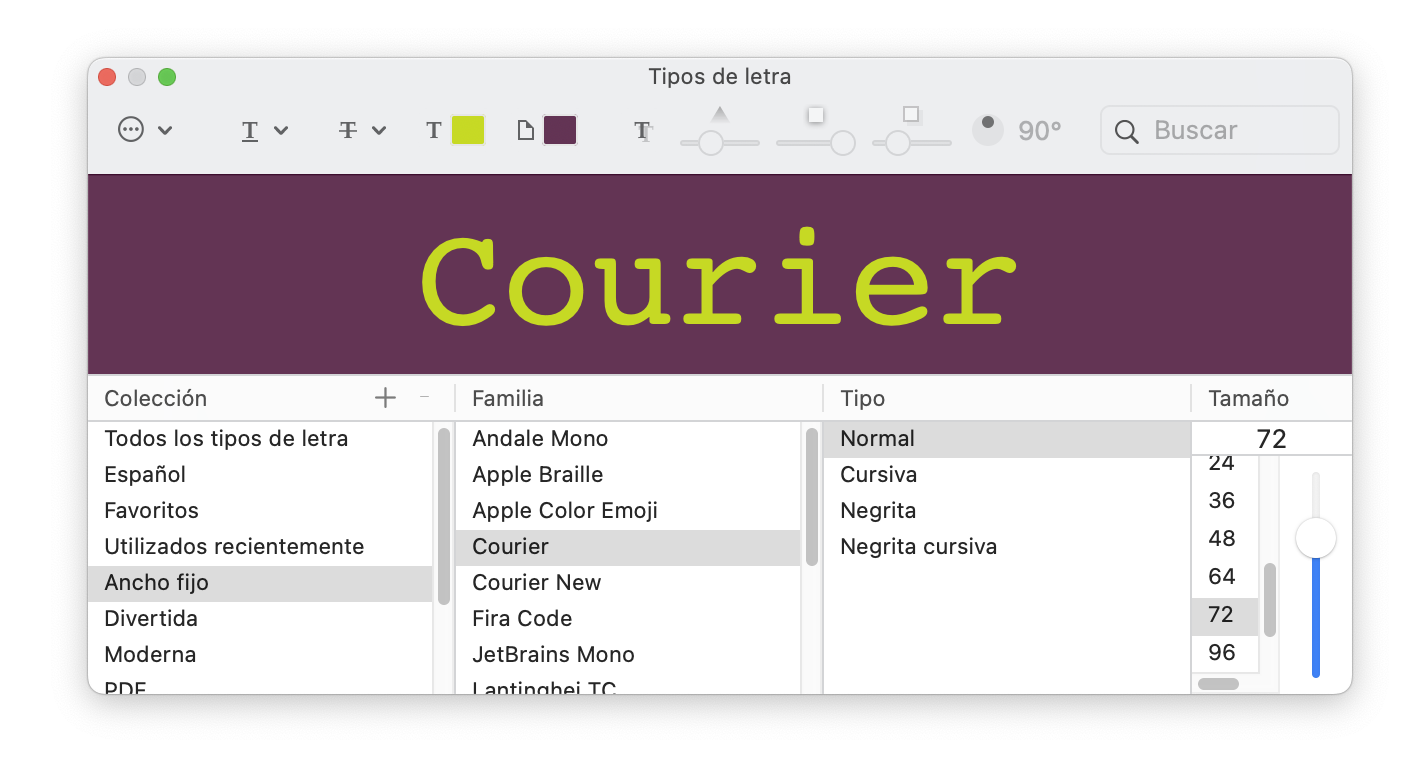Click the vertical blue font size slider
This screenshot has width=1418, height=780.
pyautogui.click(x=1316, y=575)
